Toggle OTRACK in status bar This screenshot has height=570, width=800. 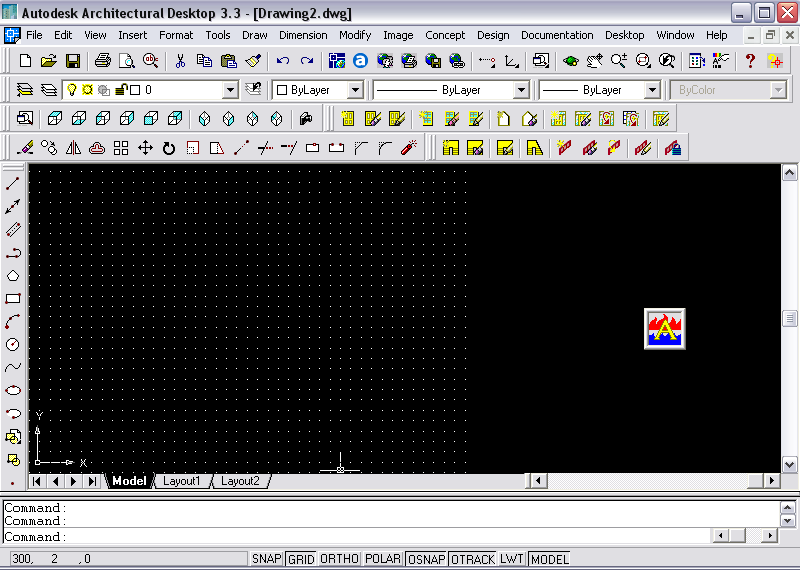pyautogui.click(x=473, y=559)
